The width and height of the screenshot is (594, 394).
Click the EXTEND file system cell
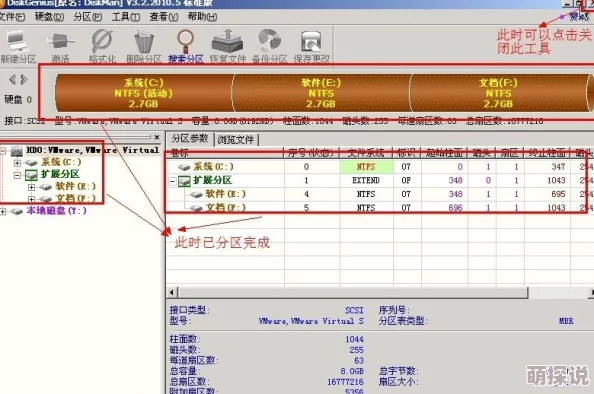[366, 180]
